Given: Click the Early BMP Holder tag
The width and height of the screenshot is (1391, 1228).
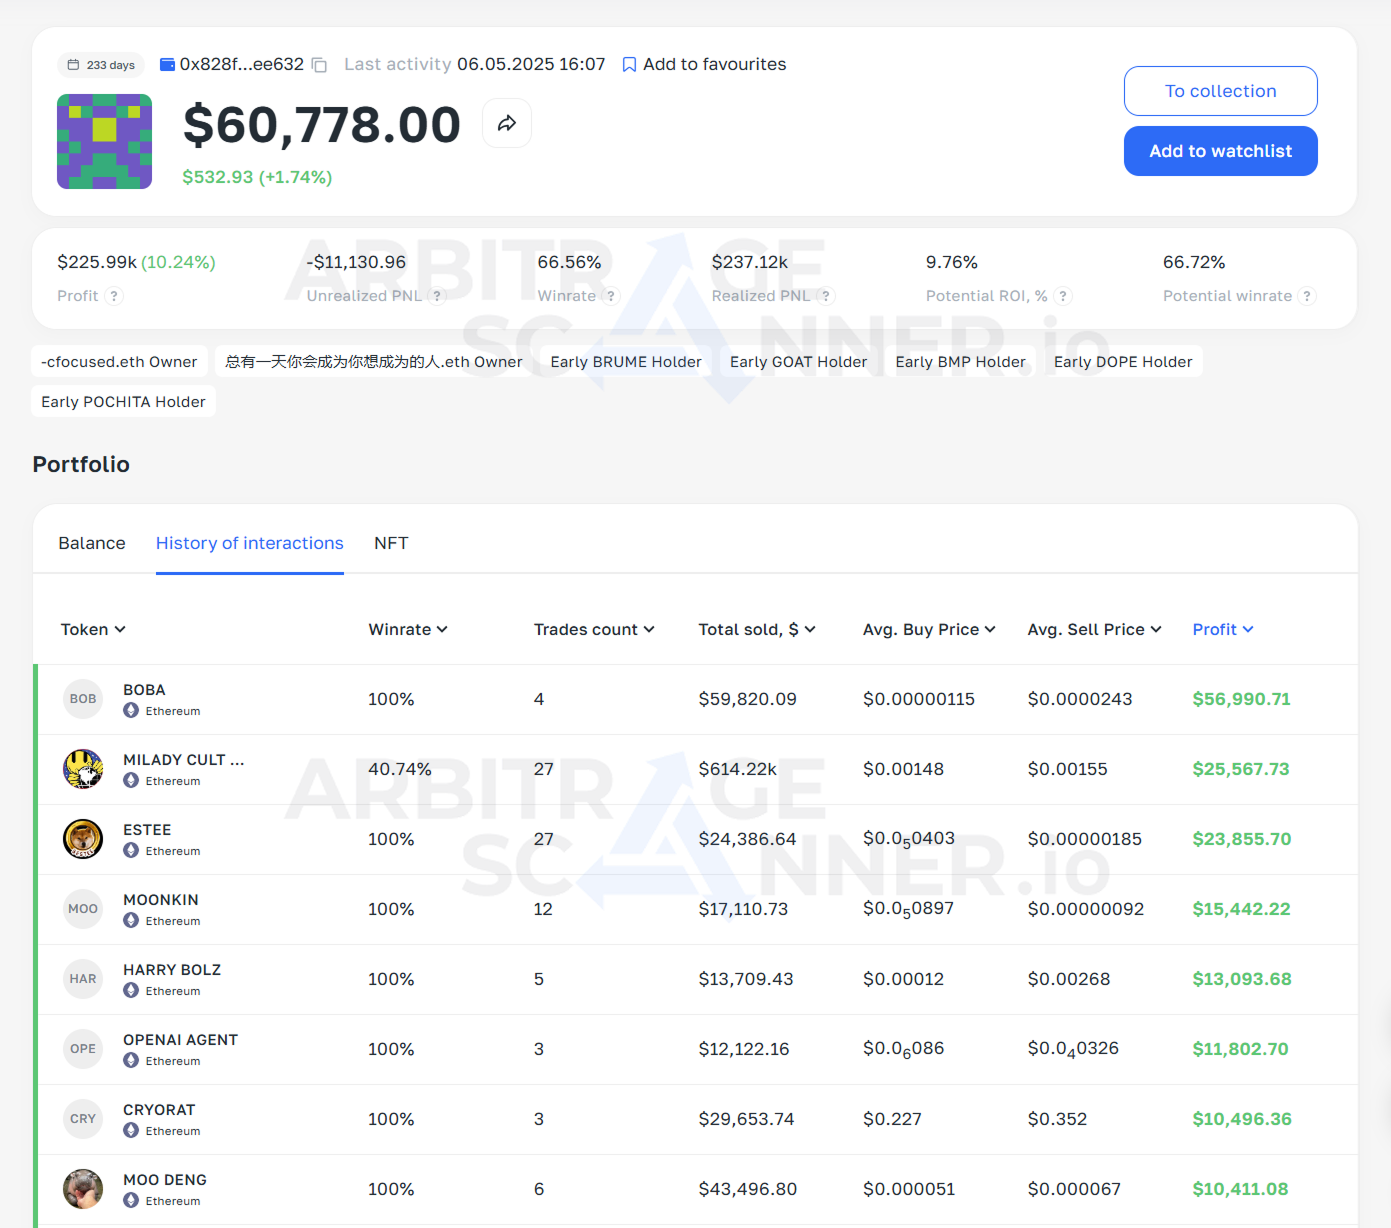Looking at the screenshot, I should (960, 362).
